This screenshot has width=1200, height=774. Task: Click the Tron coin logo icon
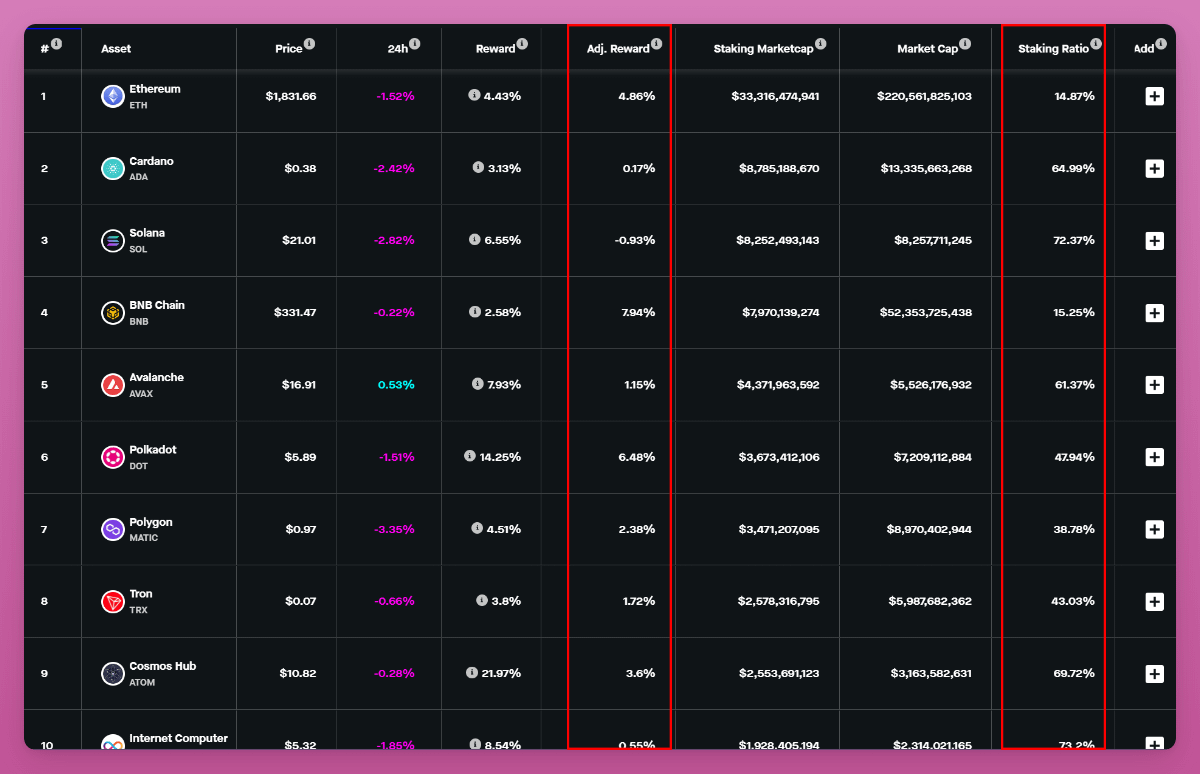coord(113,601)
